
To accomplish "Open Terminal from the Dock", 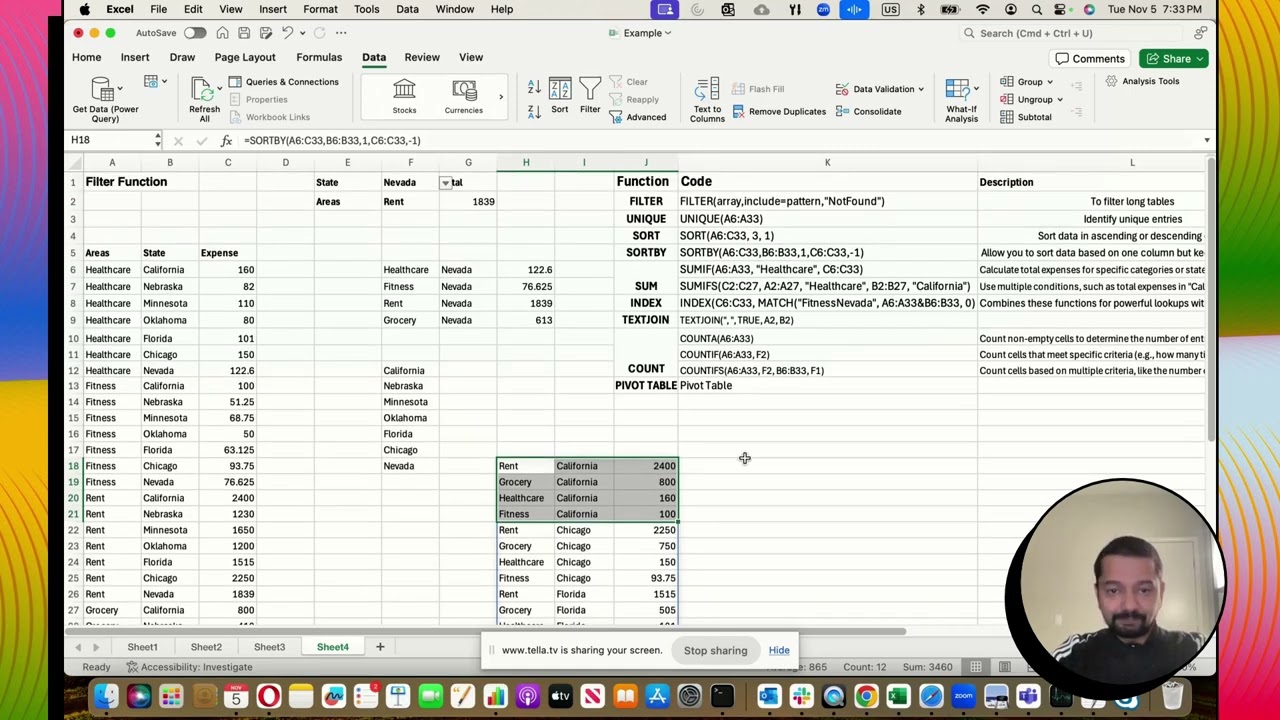I will [722, 696].
